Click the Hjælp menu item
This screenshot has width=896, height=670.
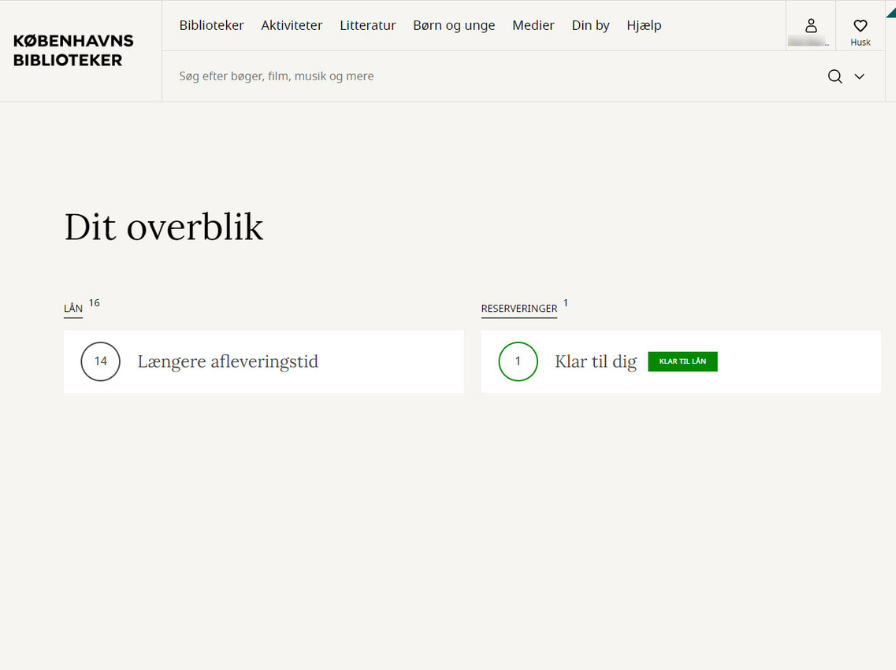[644, 25]
